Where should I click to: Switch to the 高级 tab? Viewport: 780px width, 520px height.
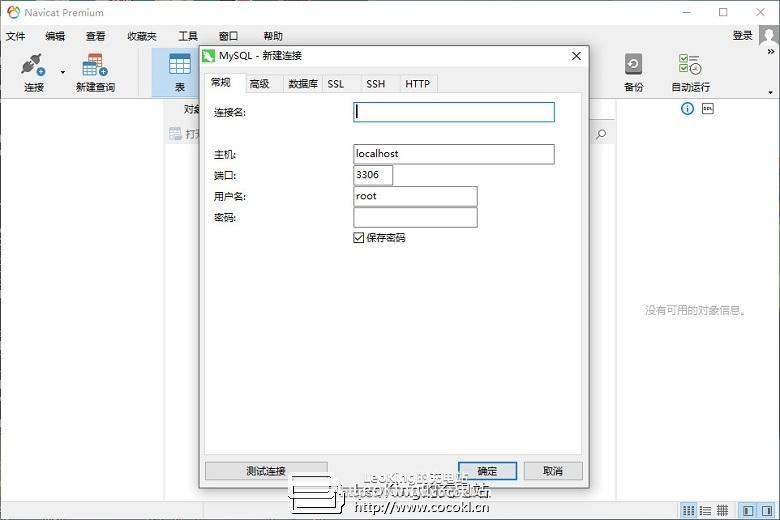264,84
